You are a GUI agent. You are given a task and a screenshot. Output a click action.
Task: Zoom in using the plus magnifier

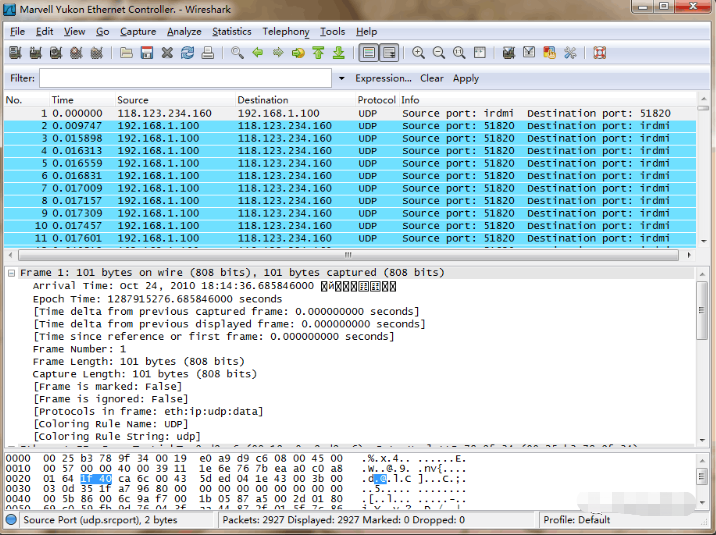(x=418, y=53)
